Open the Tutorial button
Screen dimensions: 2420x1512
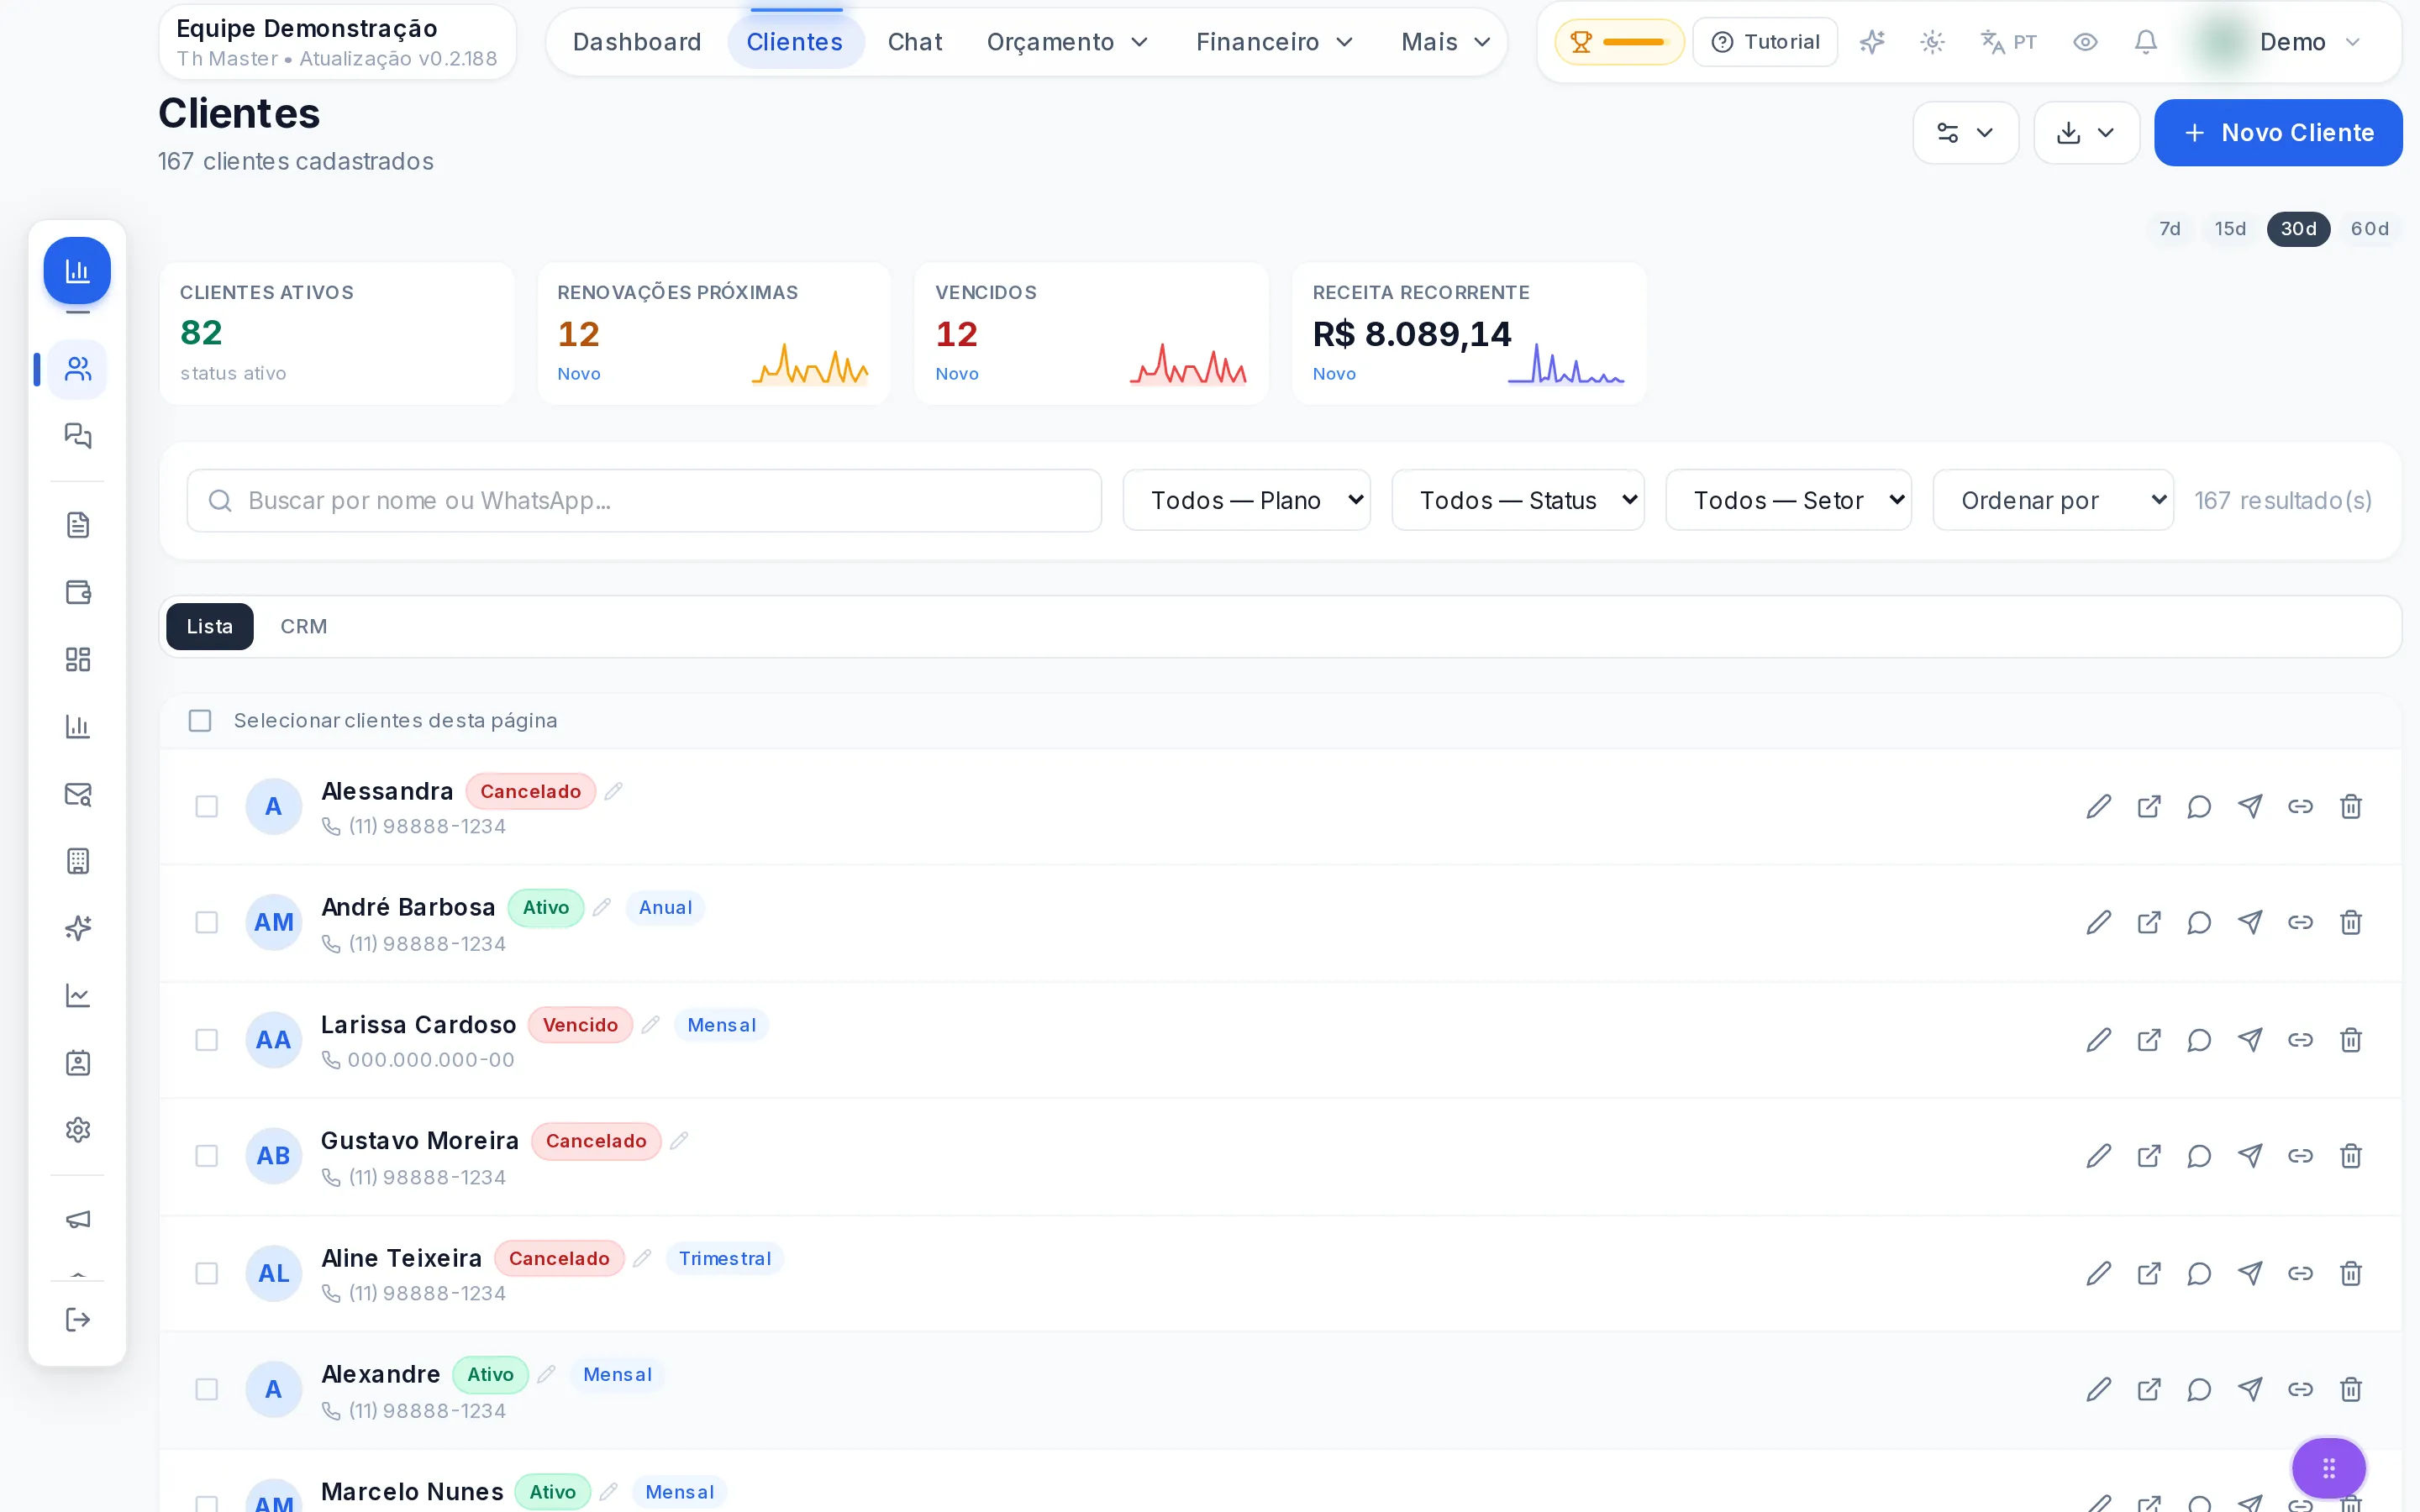click(x=1765, y=42)
